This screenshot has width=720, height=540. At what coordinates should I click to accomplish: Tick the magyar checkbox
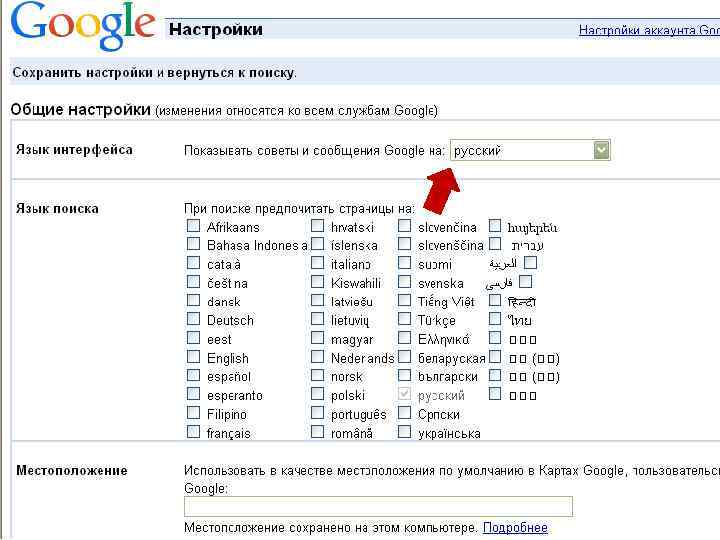coord(317,338)
